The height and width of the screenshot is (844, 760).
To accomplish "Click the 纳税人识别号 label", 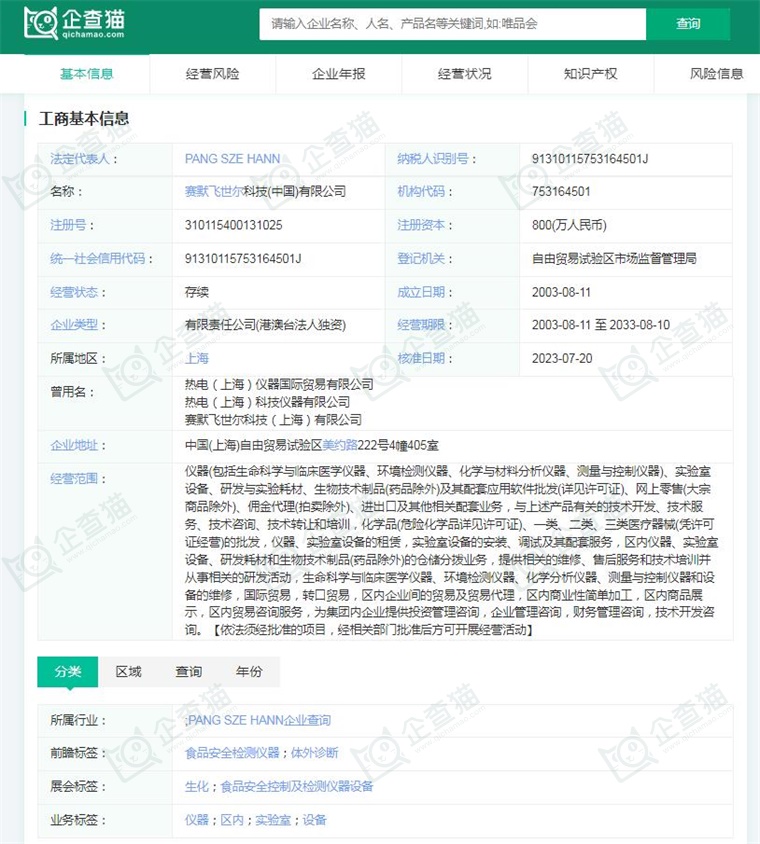I will tap(433, 159).
